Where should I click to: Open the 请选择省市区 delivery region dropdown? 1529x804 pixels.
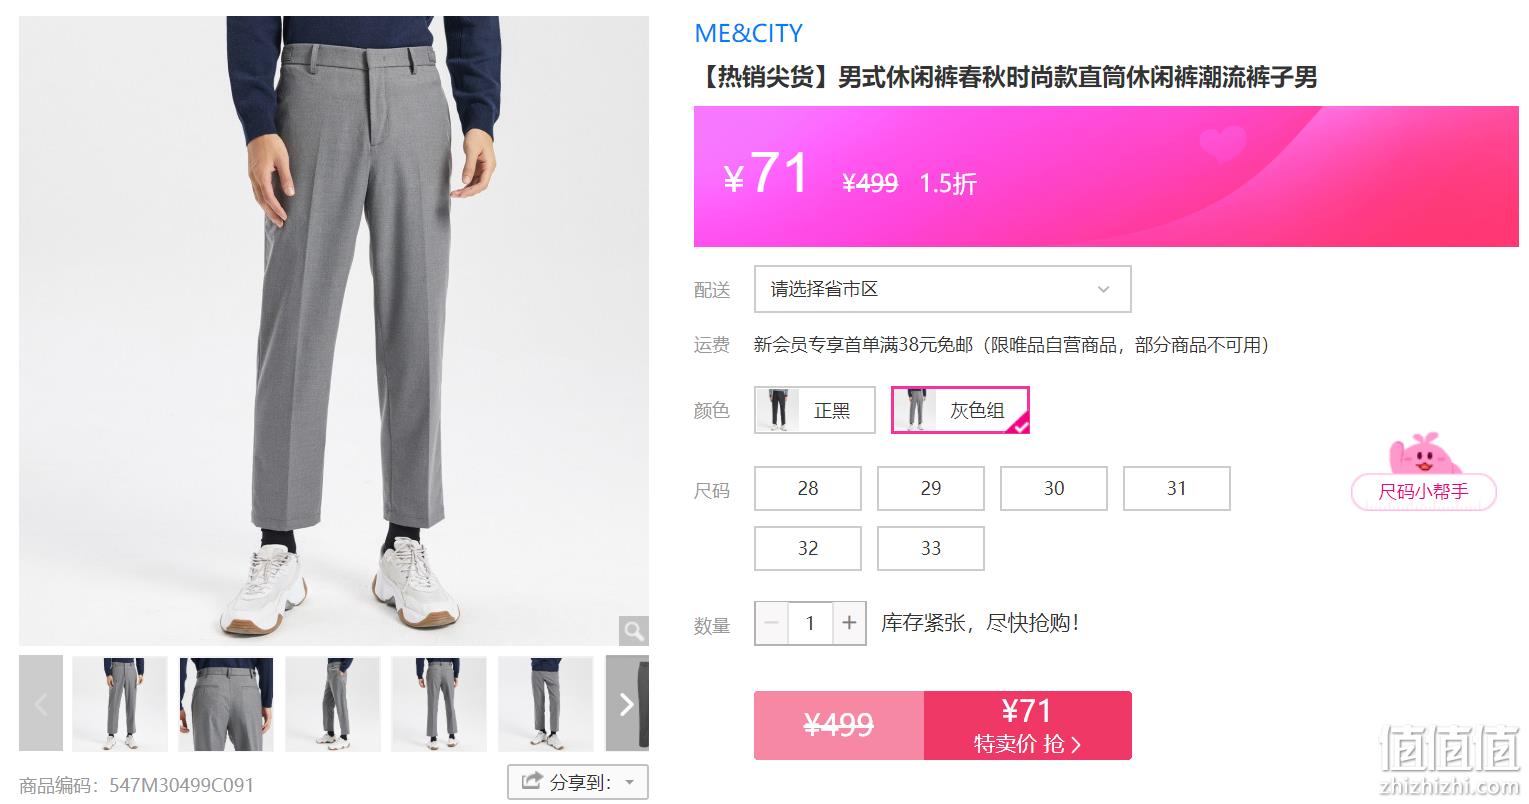pos(943,289)
